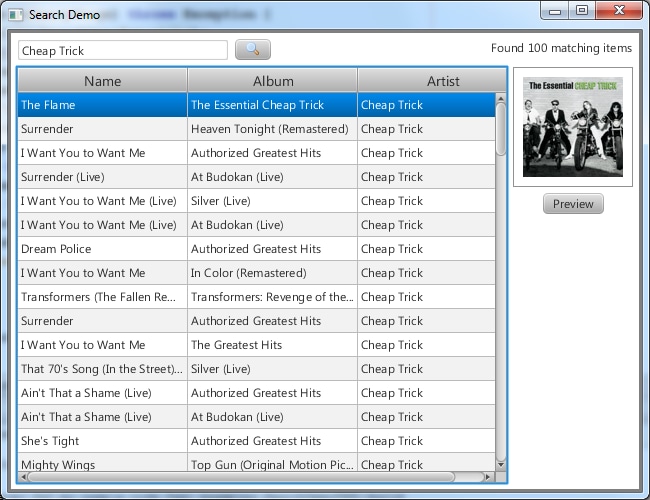Sort by the Artist column header
Viewport: 650px width, 500px height.
pyautogui.click(x=432, y=80)
